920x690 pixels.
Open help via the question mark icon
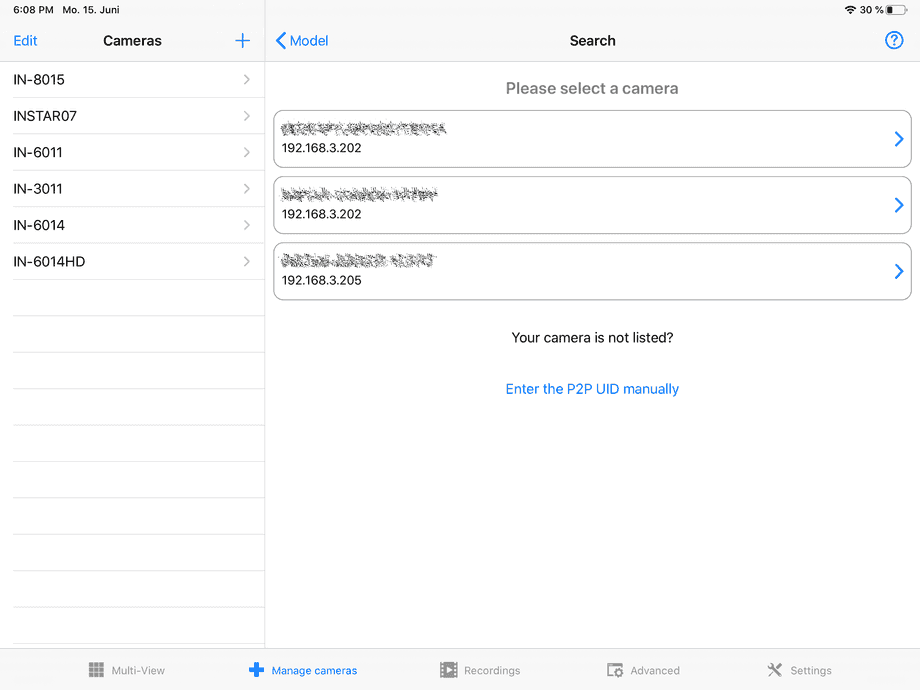click(x=894, y=40)
